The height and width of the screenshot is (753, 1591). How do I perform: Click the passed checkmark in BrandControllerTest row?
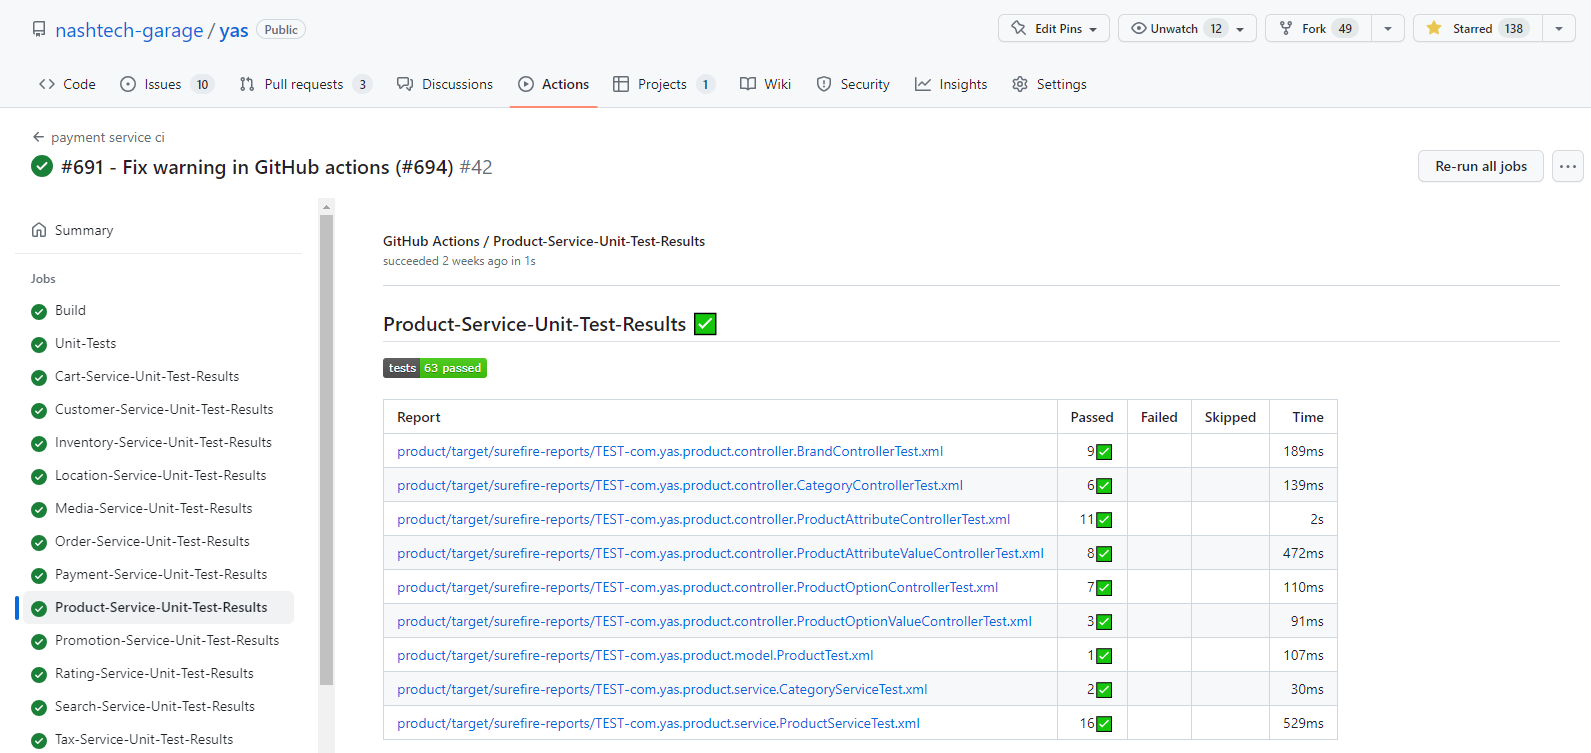pos(1104,452)
